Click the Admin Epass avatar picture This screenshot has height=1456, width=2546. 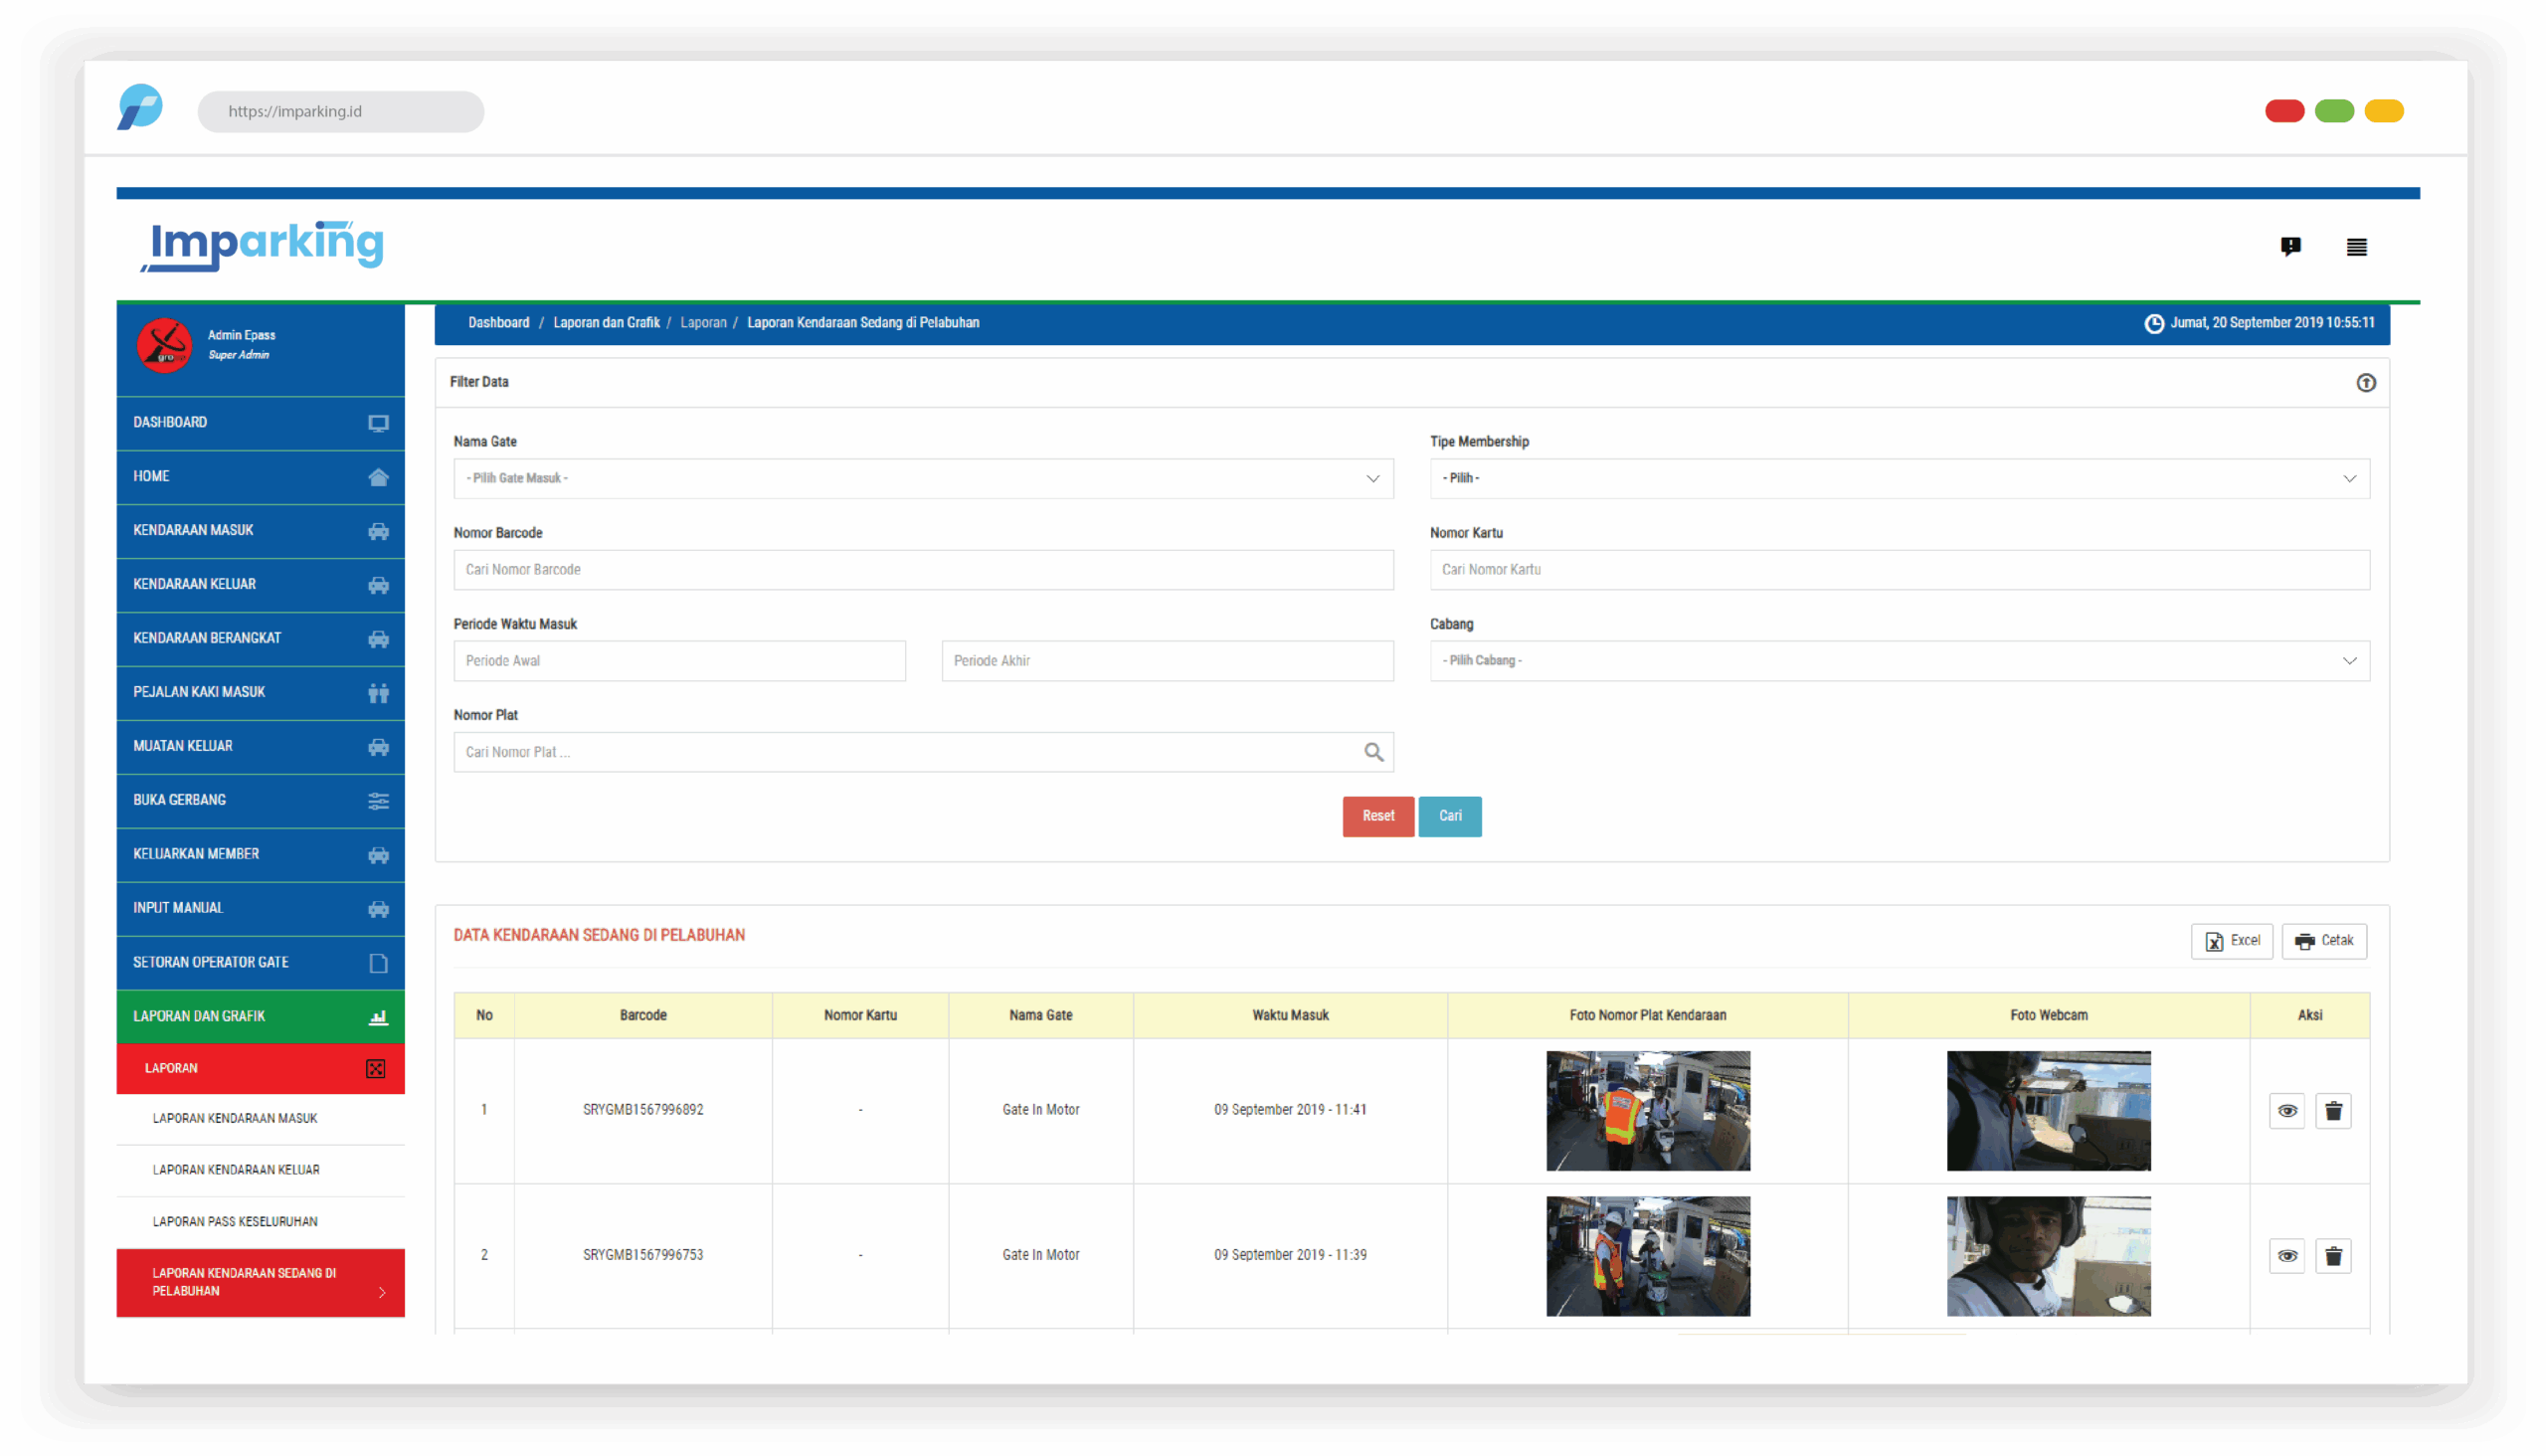(x=164, y=346)
